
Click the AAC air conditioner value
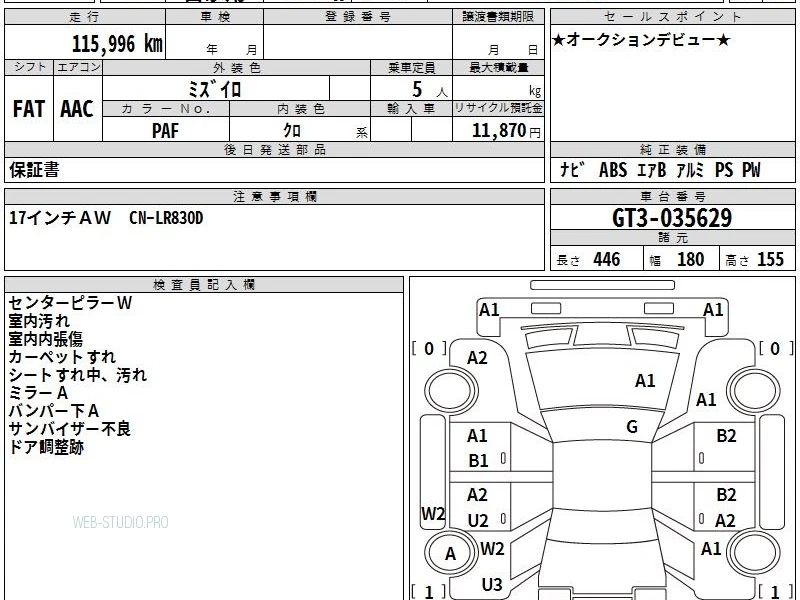[77, 109]
